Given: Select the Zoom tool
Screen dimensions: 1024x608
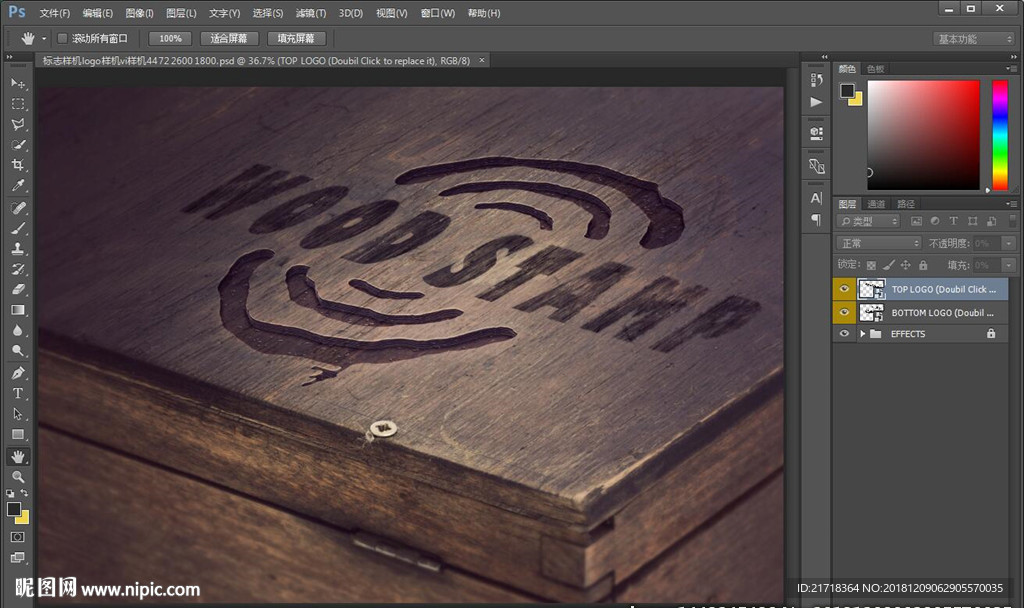Looking at the screenshot, I should tap(18, 477).
